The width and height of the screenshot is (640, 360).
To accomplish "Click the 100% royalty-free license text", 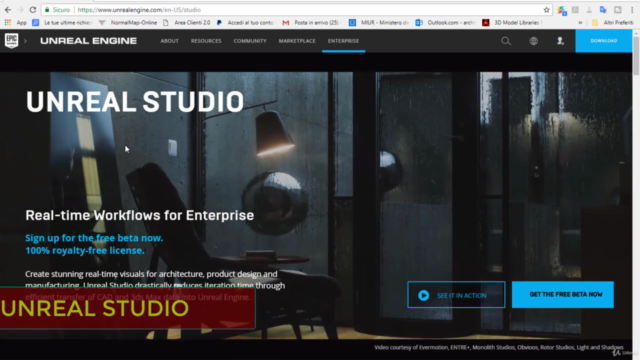I will [x=85, y=251].
